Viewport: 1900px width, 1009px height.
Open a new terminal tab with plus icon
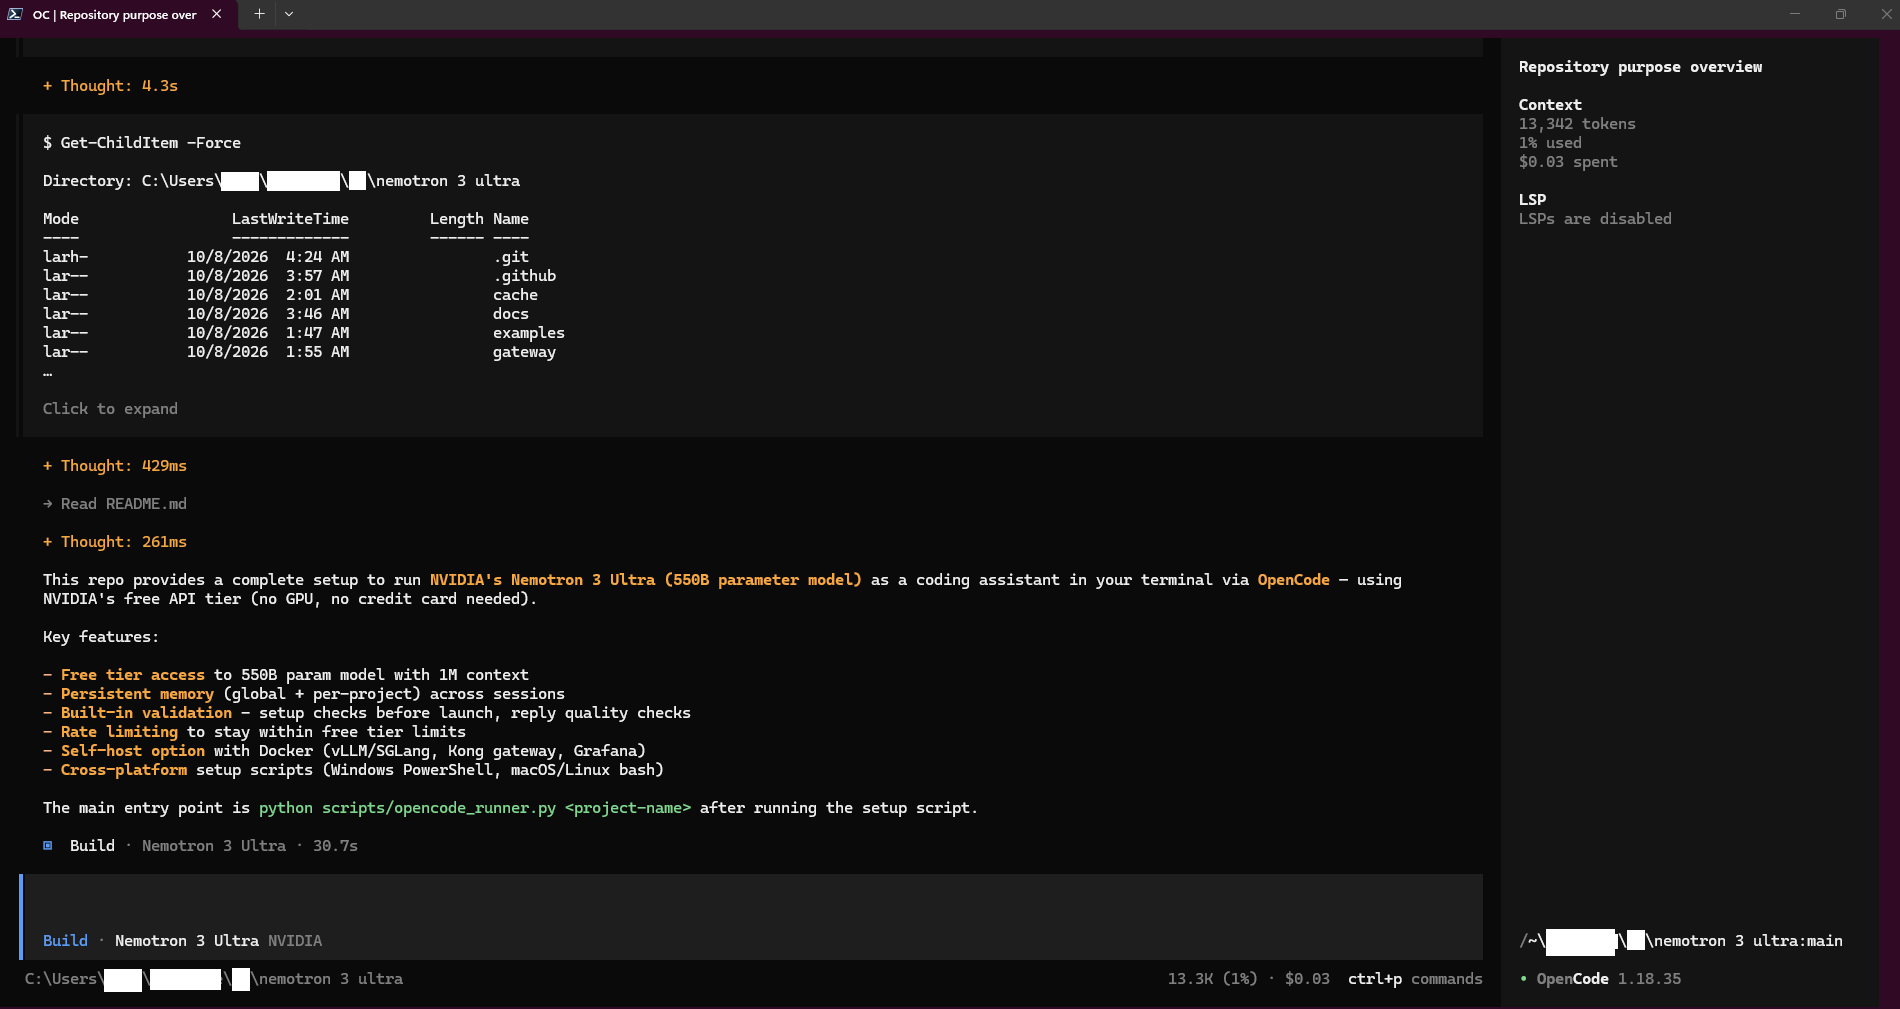[259, 14]
